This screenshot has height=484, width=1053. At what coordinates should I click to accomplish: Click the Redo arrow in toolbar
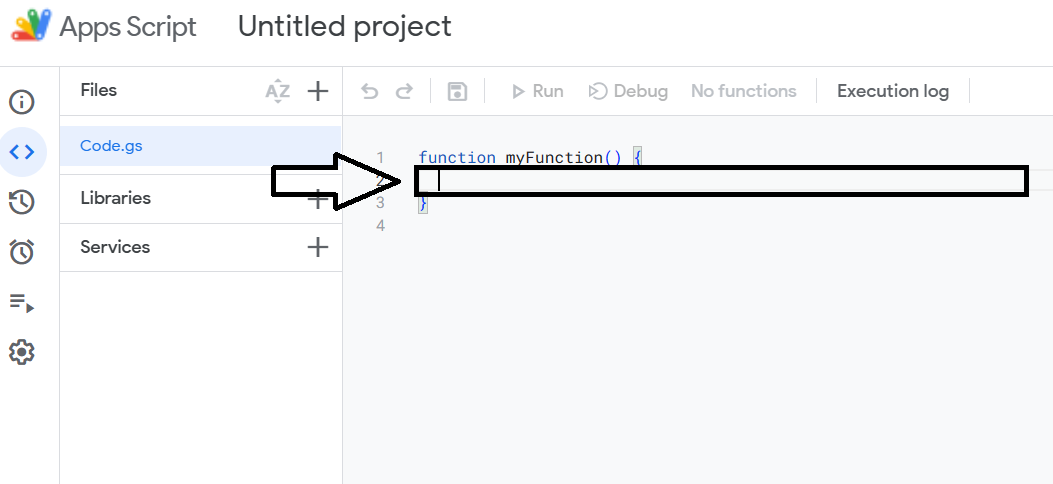(x=404, y=92)
